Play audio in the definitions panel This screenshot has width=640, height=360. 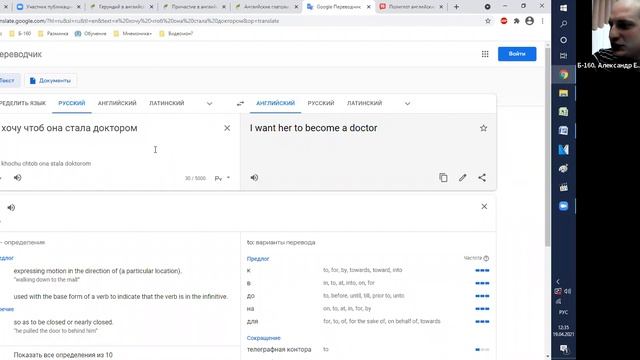click(11, 207)
